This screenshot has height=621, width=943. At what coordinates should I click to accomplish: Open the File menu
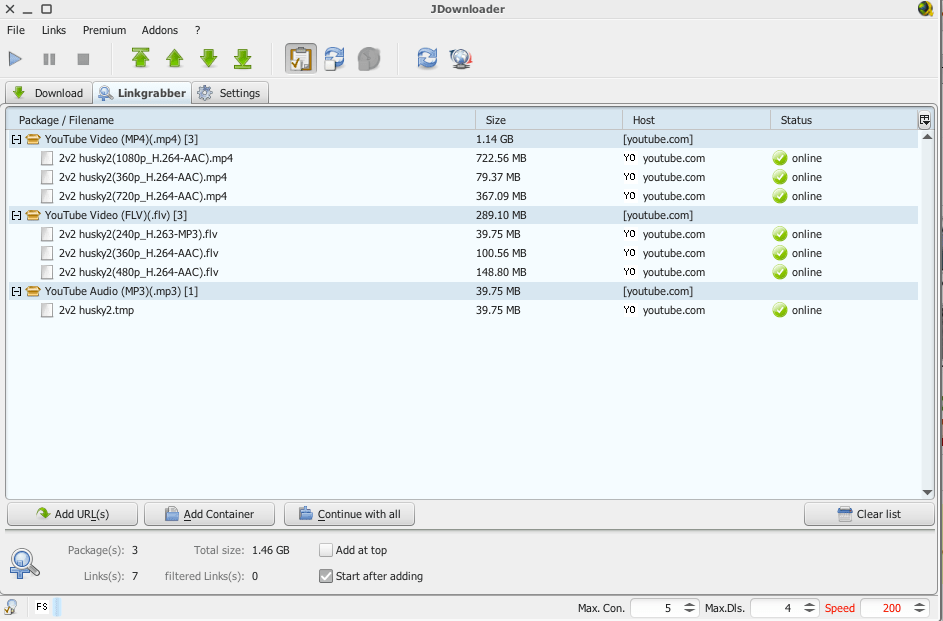pos(16,30)
